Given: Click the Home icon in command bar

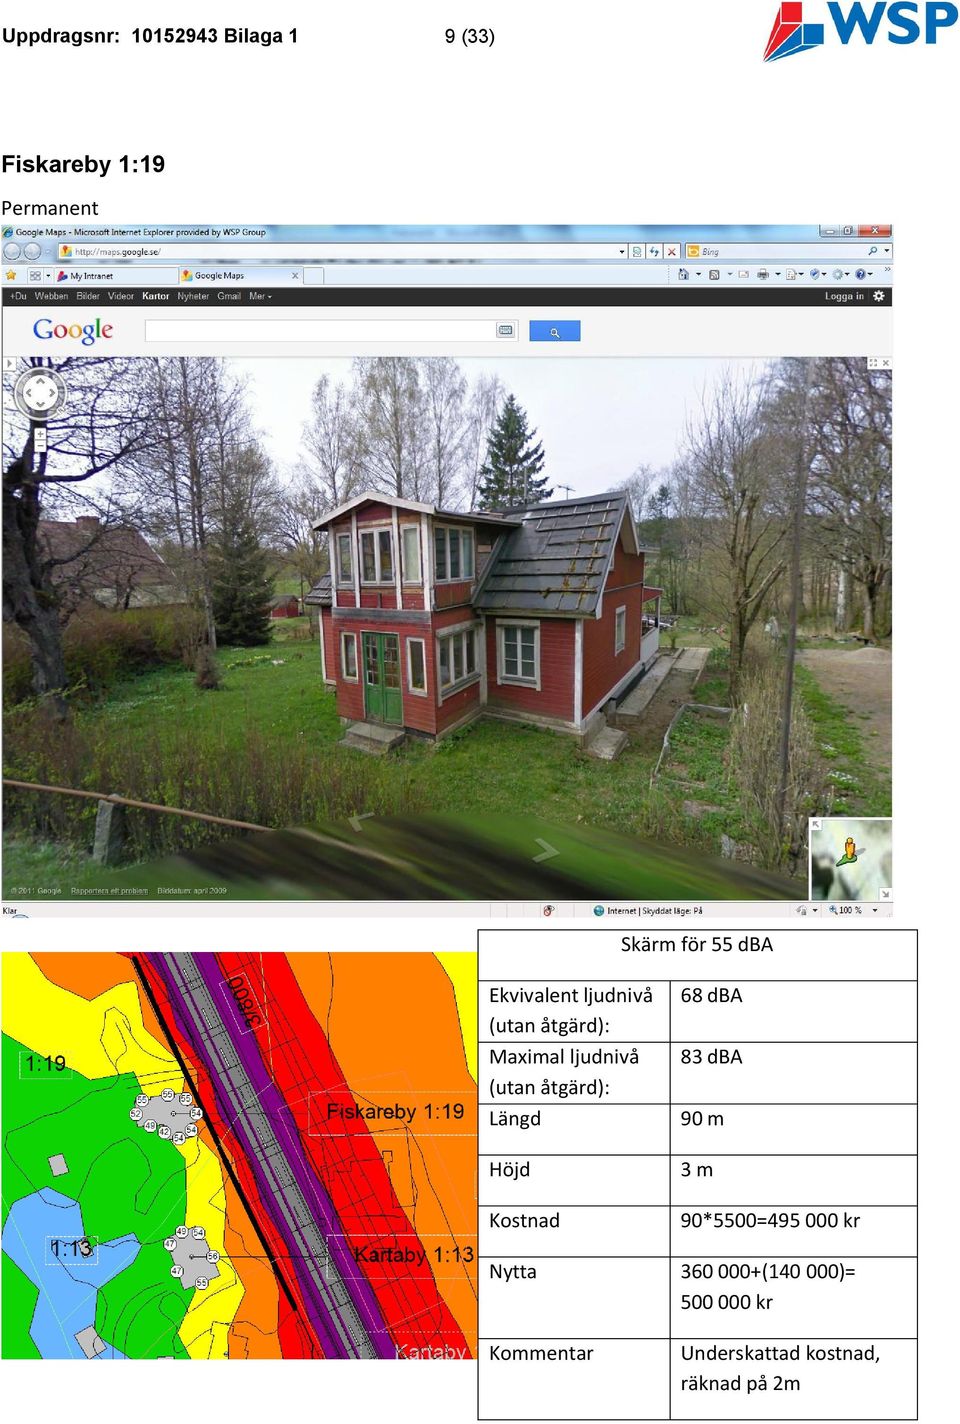Looking at the screenshot, I should click(x=683, y=274).
